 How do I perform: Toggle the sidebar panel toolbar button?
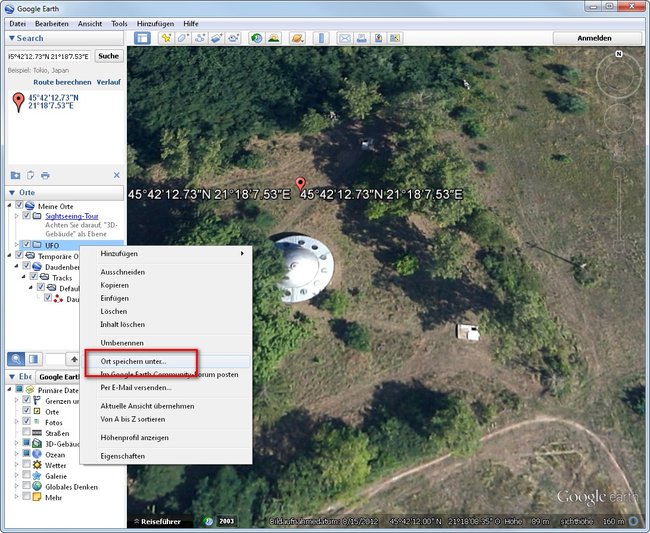pyautogui.click(x=142, y=38)
